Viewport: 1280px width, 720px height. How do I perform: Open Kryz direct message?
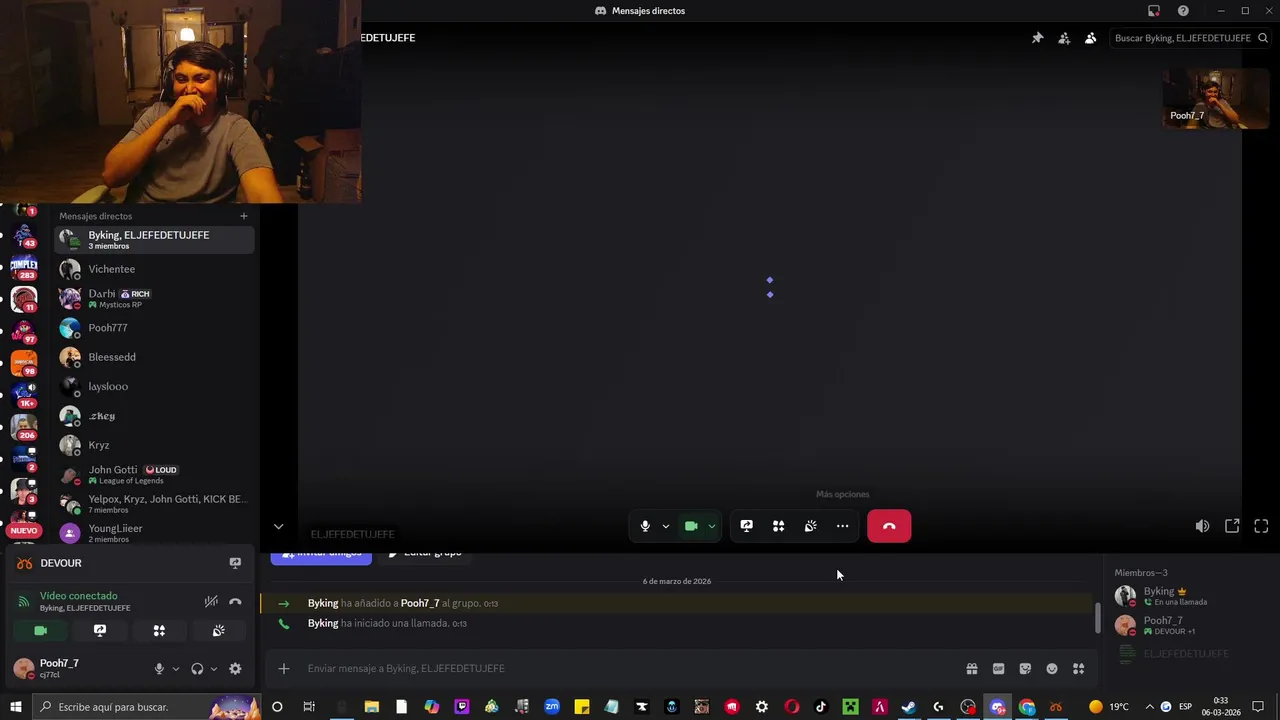click(x=154, y=445)
